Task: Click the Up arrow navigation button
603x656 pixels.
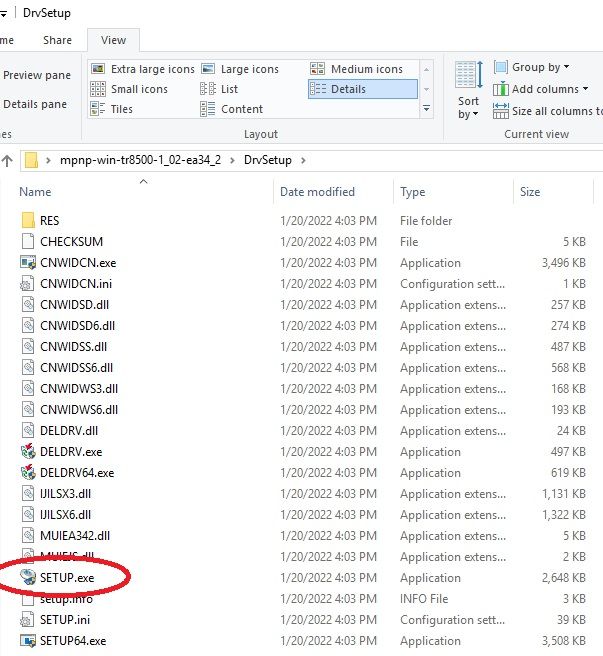Action: click(x=8, y=160)
